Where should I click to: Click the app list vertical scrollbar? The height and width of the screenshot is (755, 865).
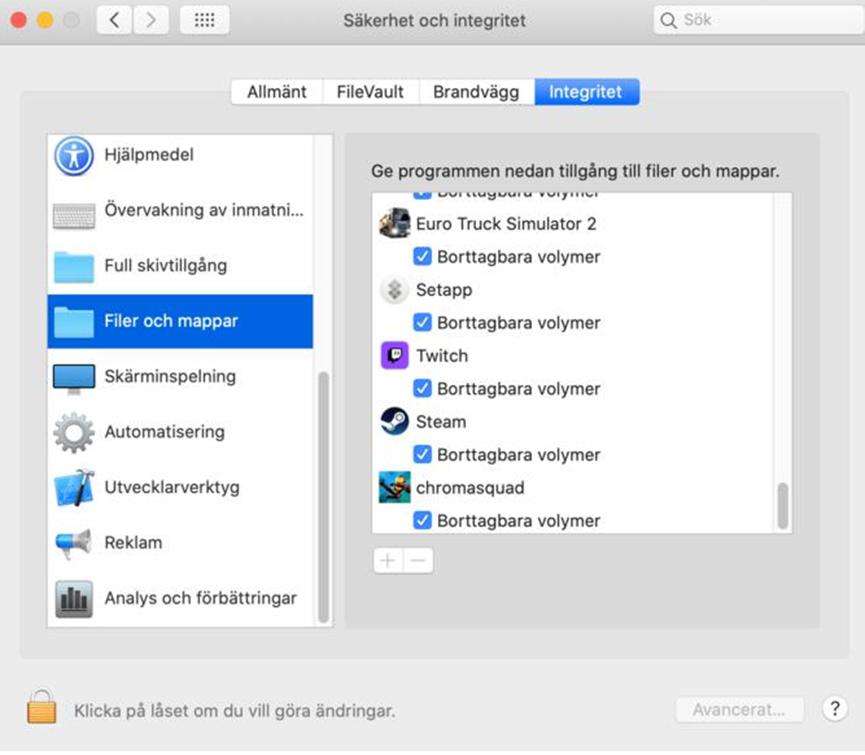point(783,505)
